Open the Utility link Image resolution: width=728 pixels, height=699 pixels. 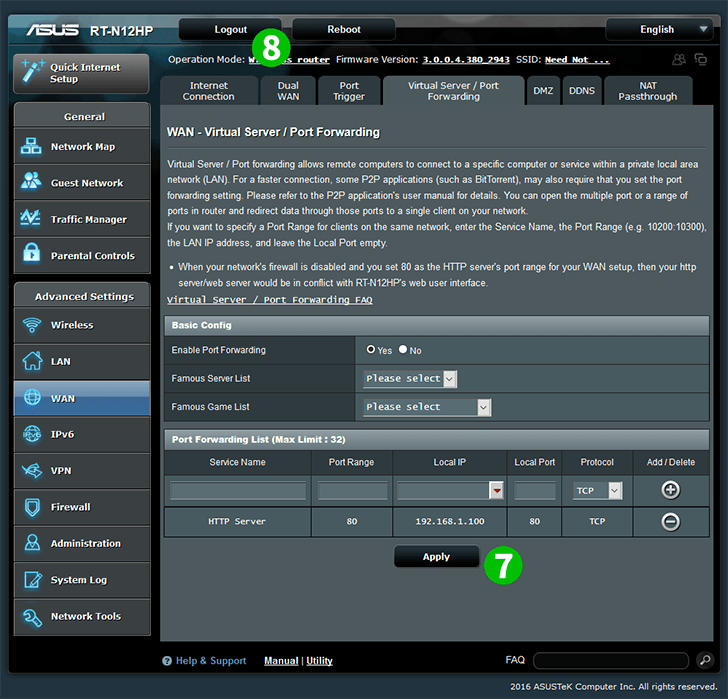pyautogui.click(x=319, y=661)
